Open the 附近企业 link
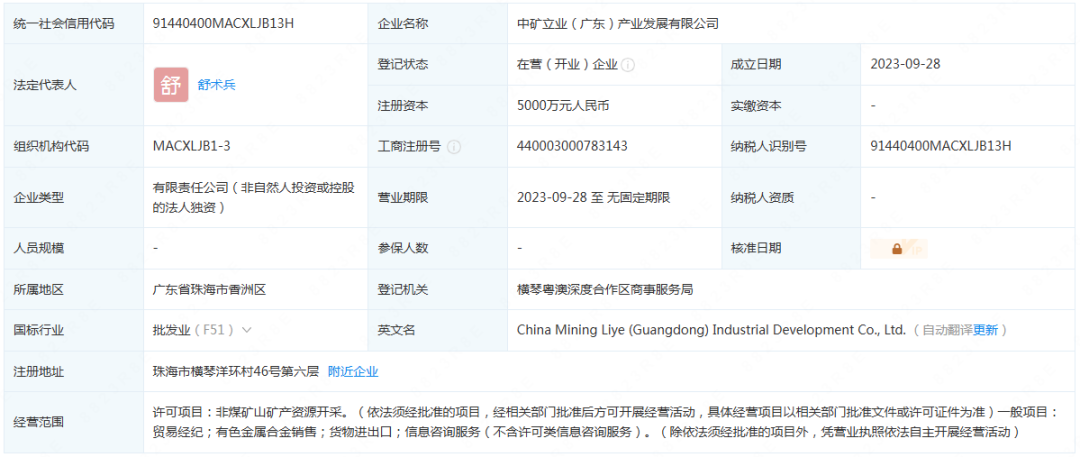Viewport: 1080px width, 457px height. point(353,372)
